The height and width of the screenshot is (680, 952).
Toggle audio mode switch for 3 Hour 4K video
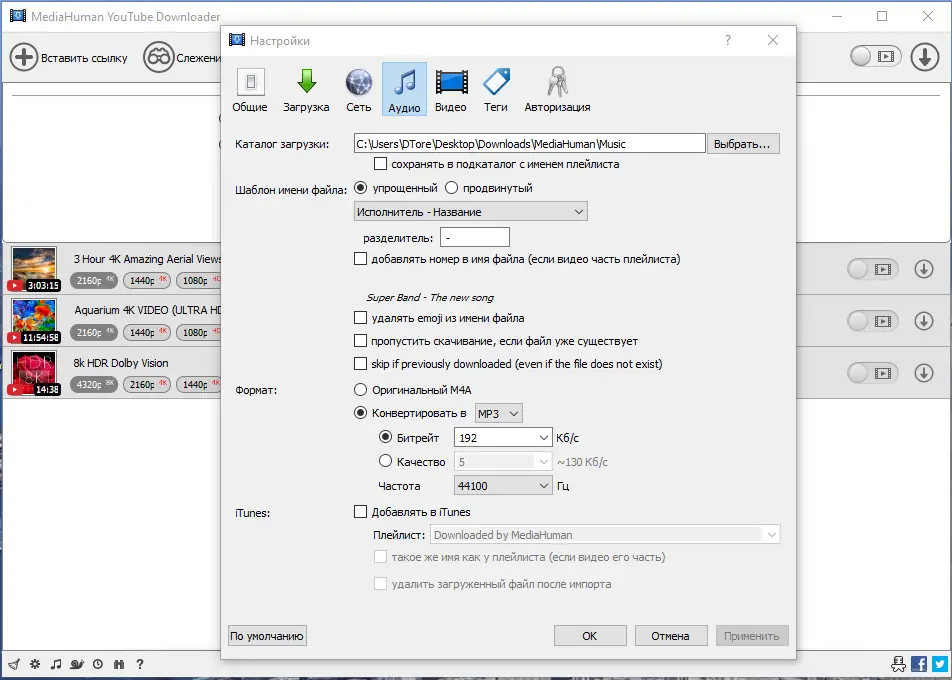872,269
